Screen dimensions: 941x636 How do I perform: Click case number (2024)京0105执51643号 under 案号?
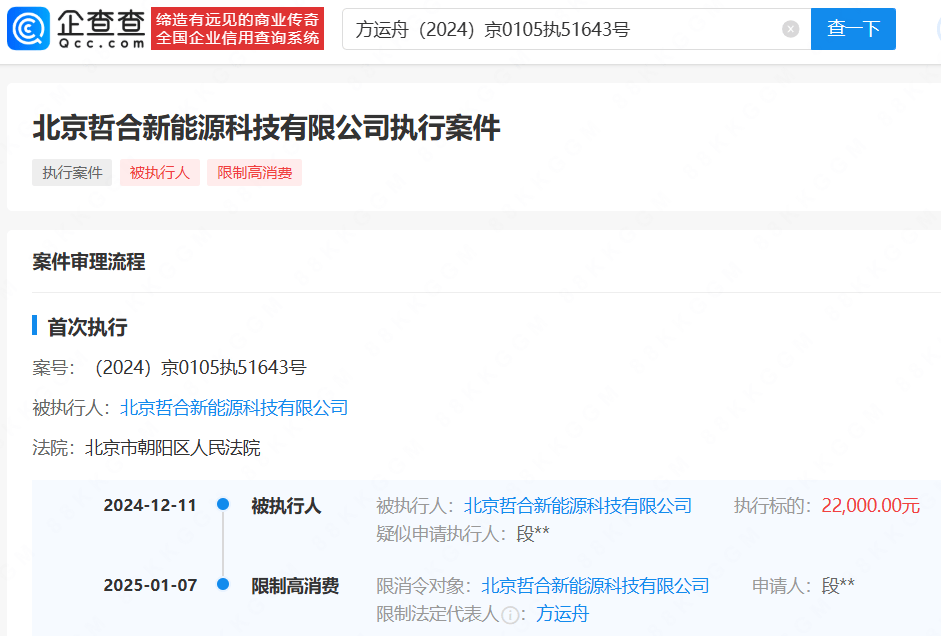pyautogui.click(x=200, y=368)
